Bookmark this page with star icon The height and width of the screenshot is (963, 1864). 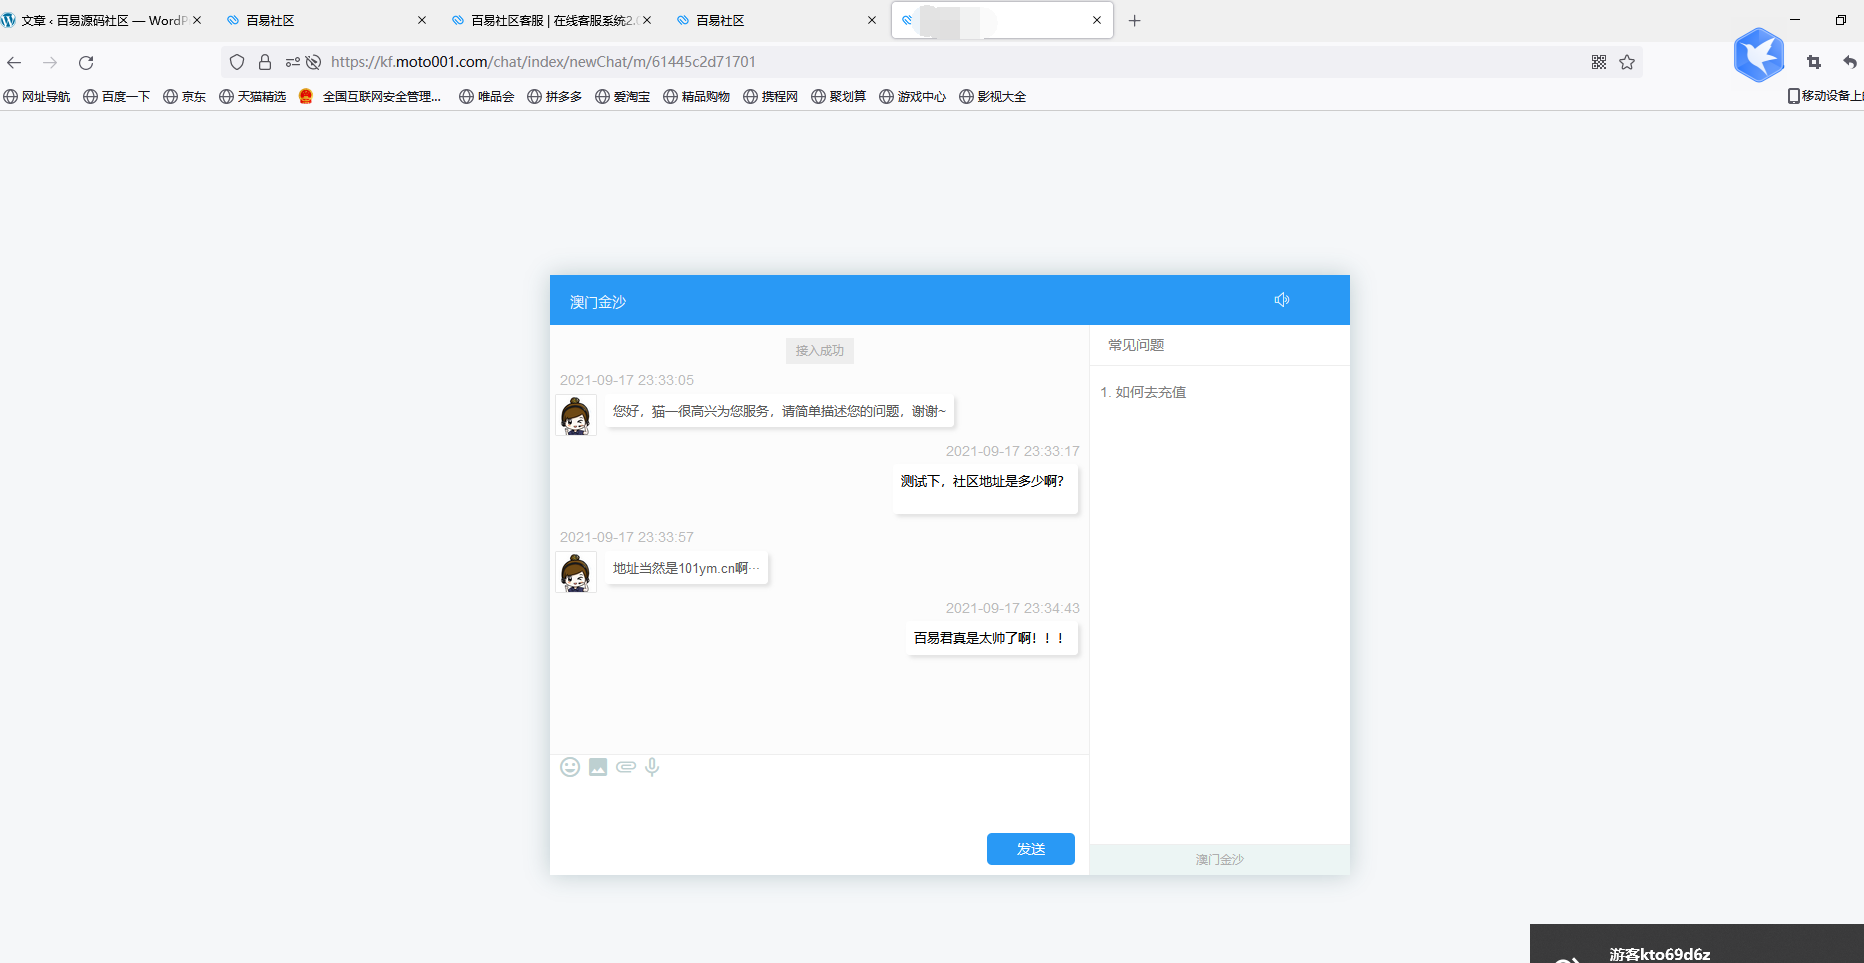coord(1627,62)
